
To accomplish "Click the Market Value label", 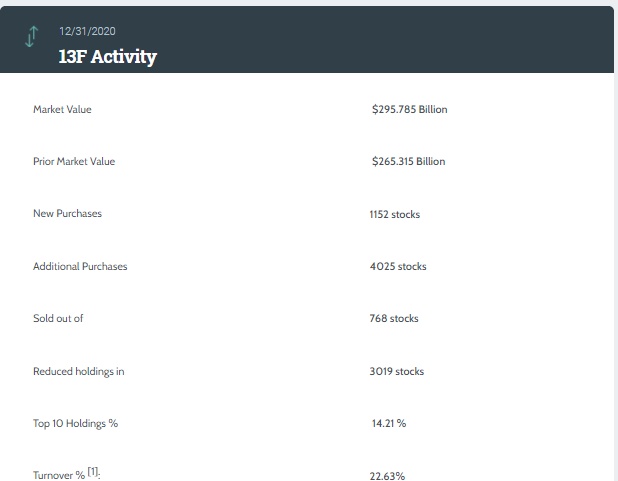I will [x=62, y=109].
